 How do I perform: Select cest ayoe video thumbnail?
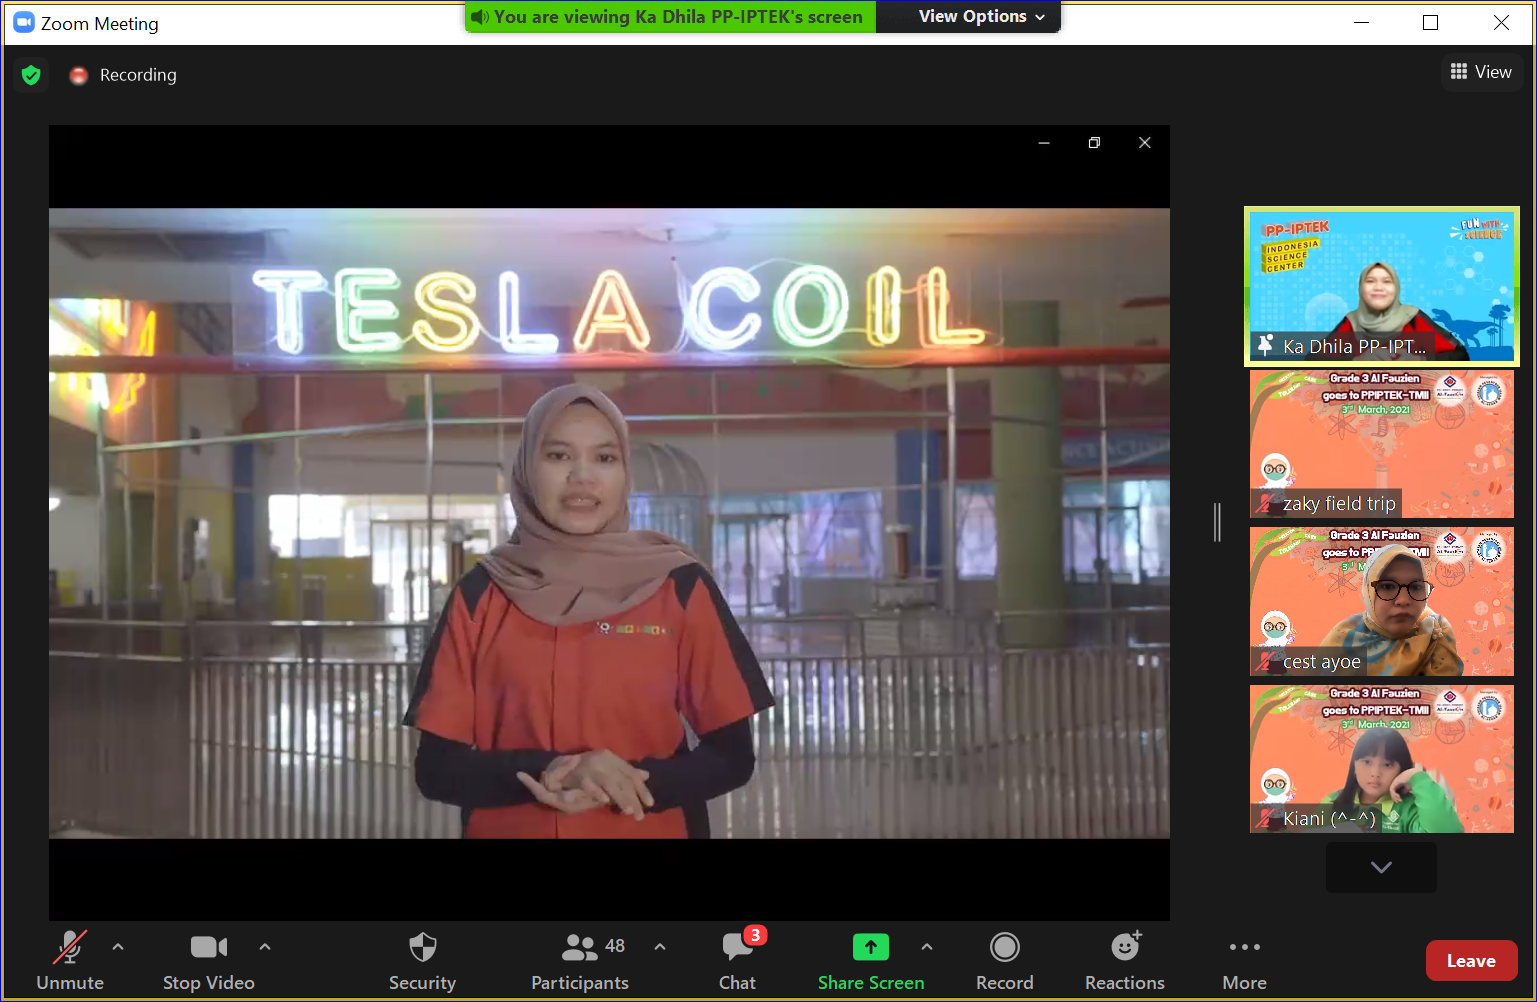pos(1381,602)
